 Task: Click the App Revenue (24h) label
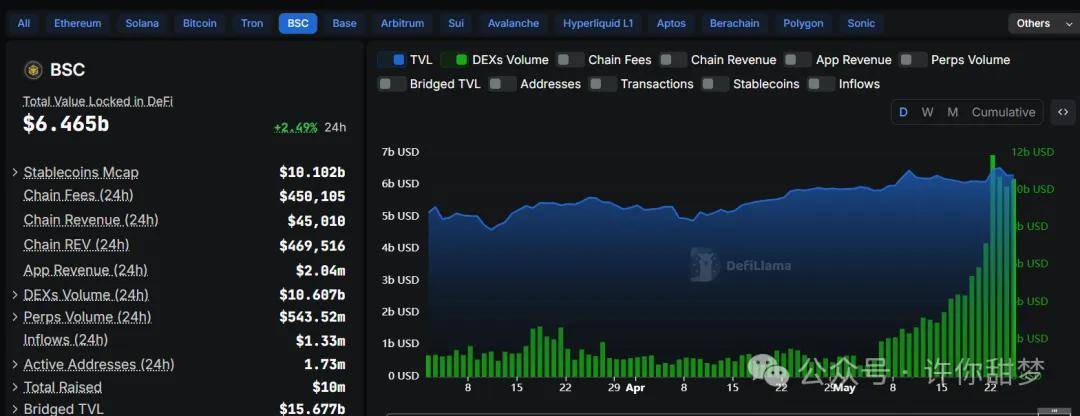point(85,270)
